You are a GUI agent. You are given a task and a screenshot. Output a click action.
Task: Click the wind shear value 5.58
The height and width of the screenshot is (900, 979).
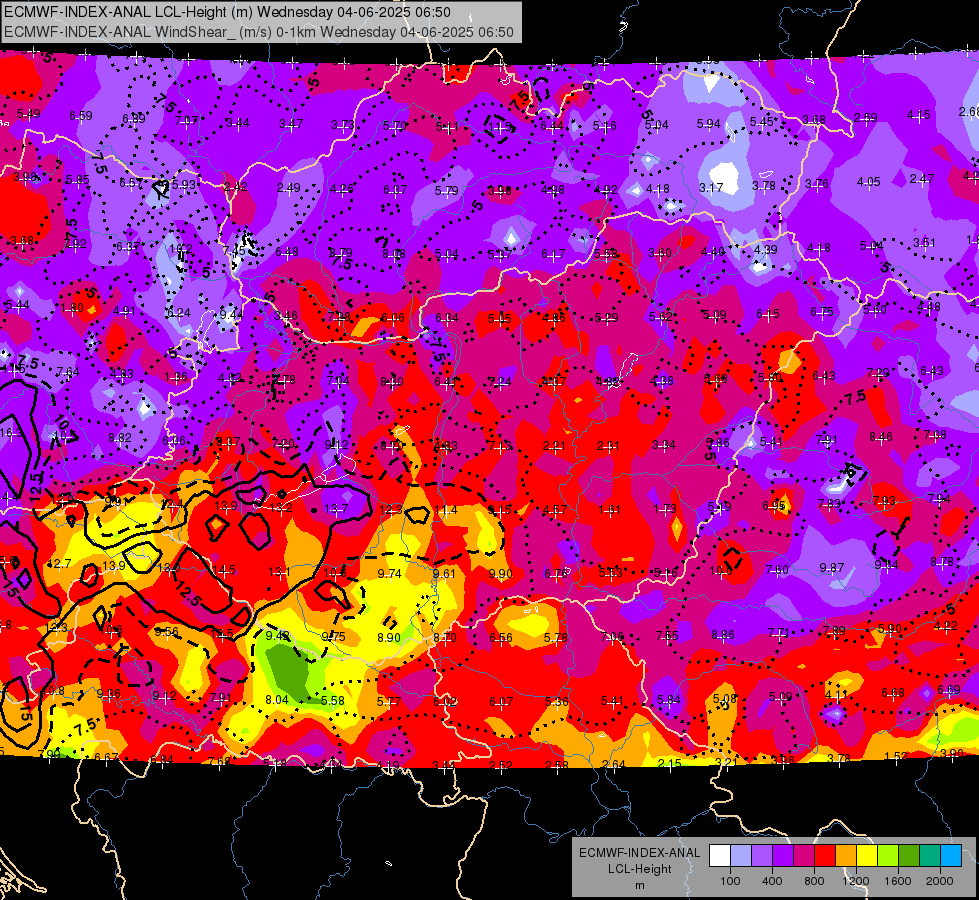333,701
